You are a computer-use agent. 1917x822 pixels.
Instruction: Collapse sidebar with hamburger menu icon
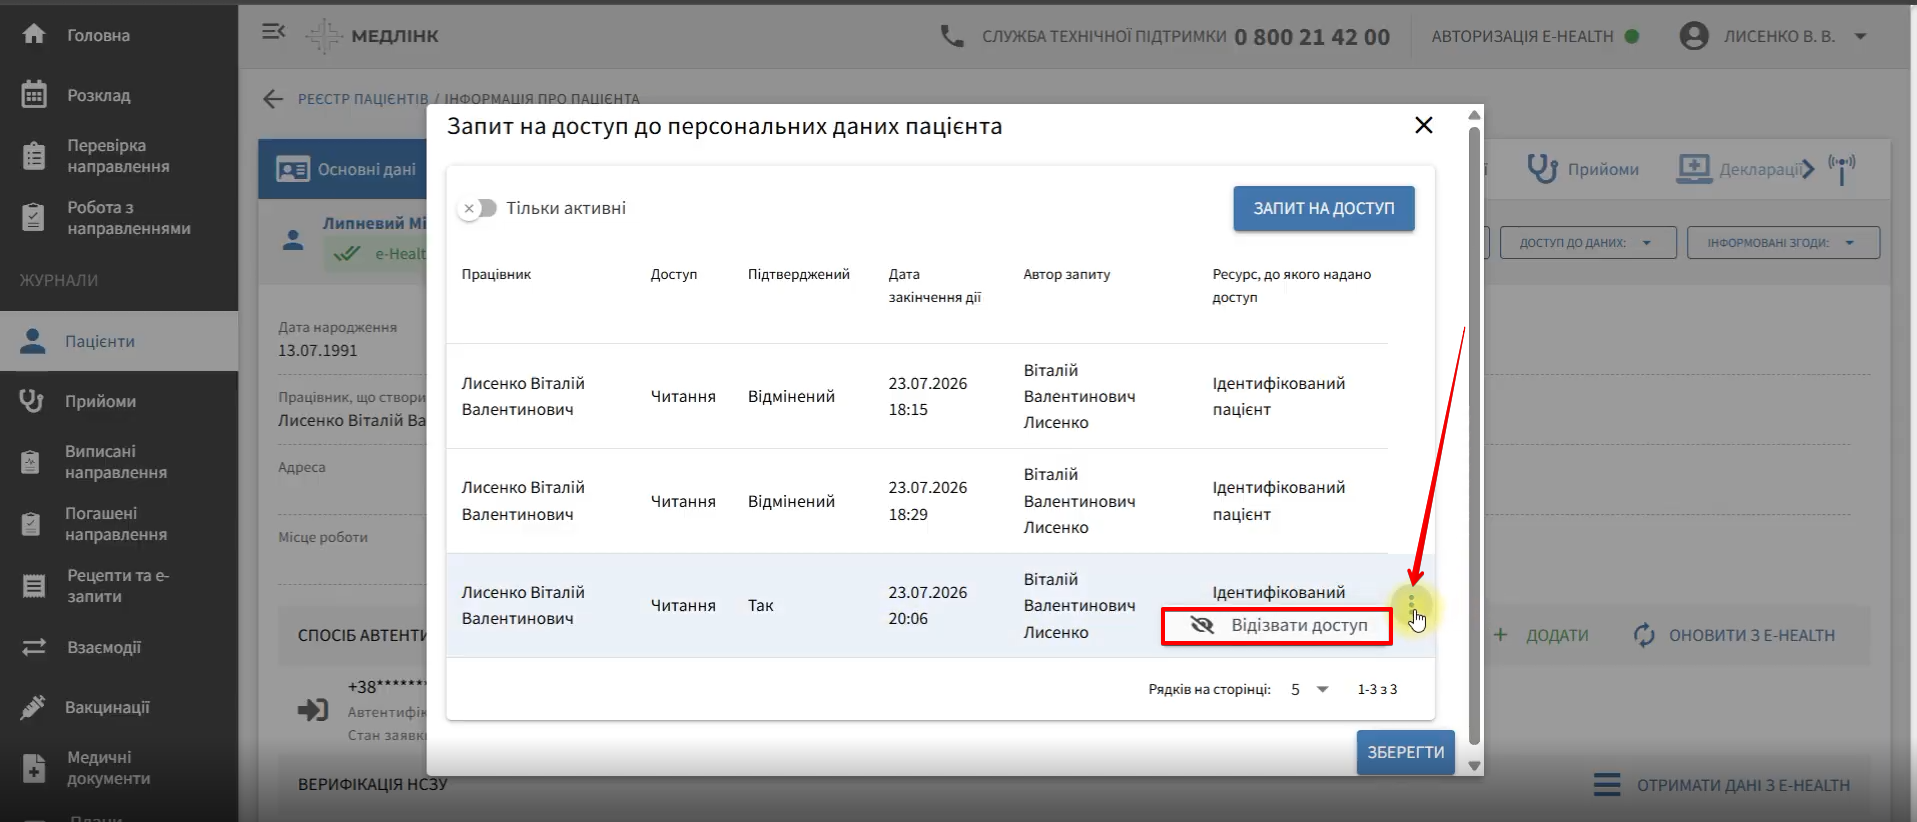tap(273, 32)
